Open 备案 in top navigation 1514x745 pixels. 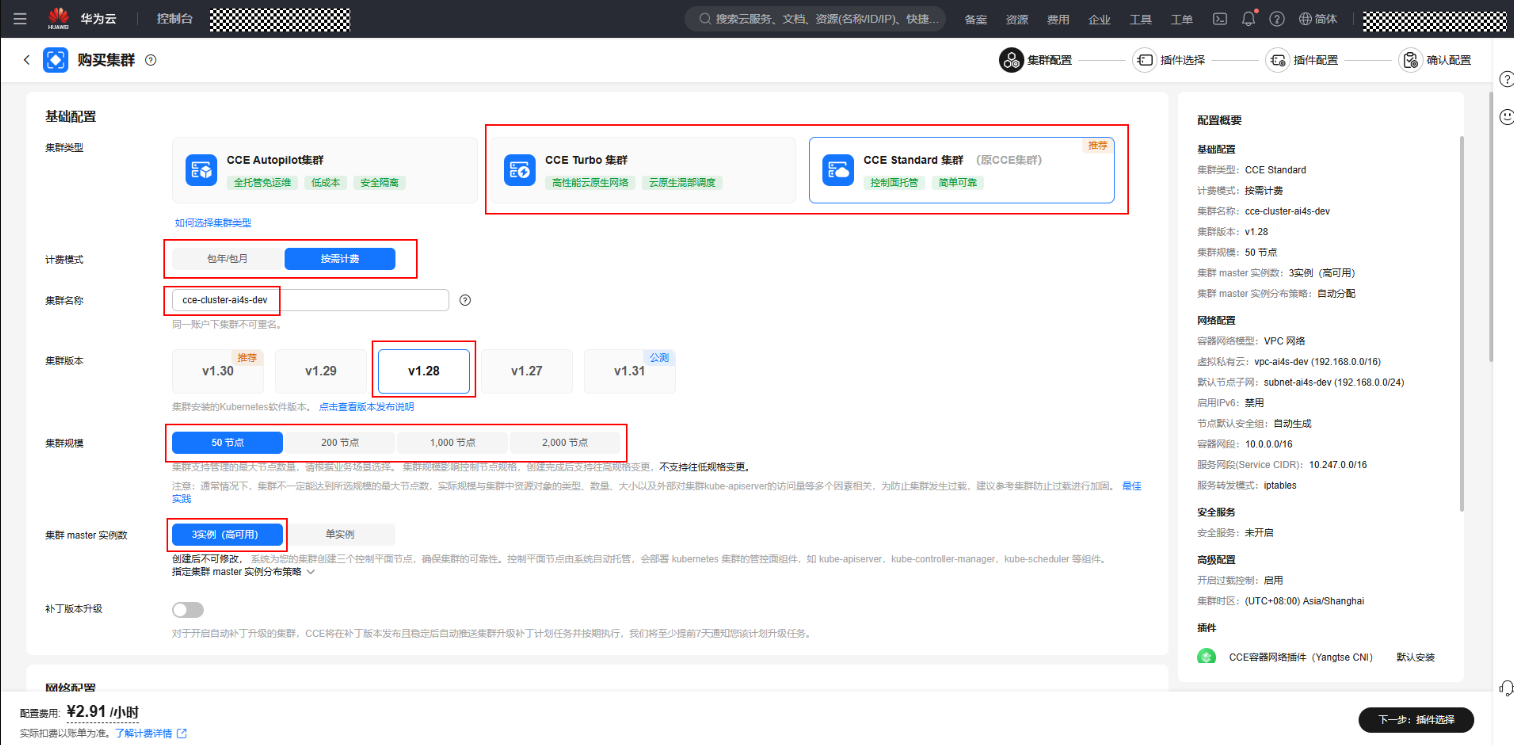point(975,19)
